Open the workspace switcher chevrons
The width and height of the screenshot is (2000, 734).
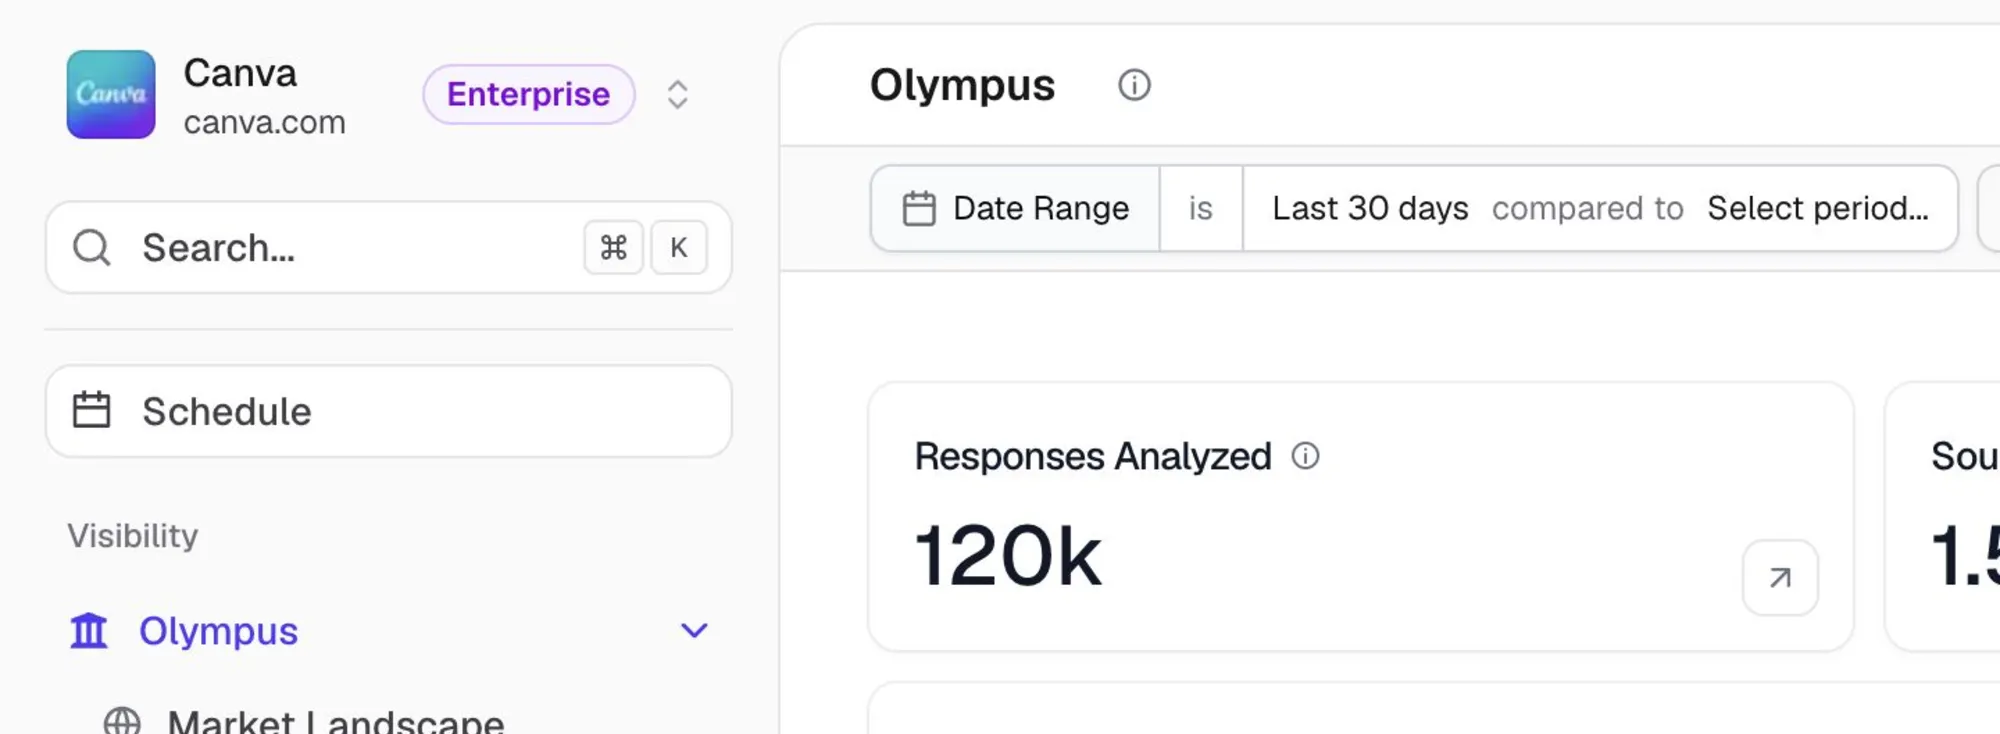pos(678,94)
